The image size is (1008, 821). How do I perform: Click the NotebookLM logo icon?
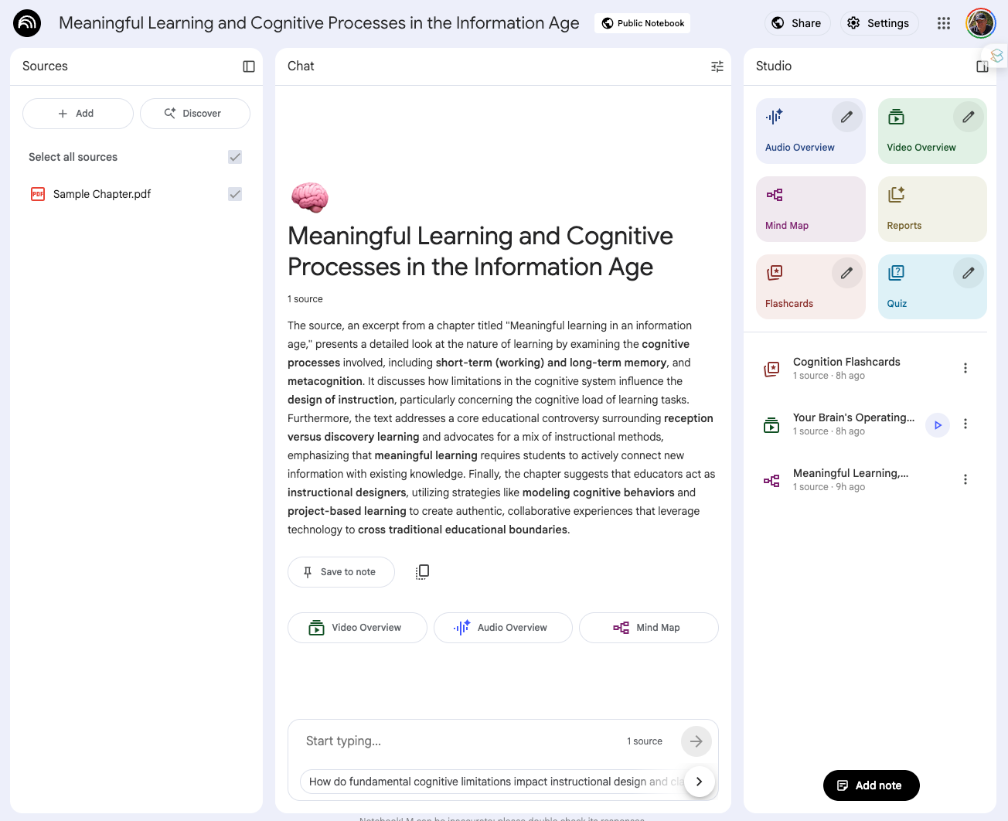27,23
